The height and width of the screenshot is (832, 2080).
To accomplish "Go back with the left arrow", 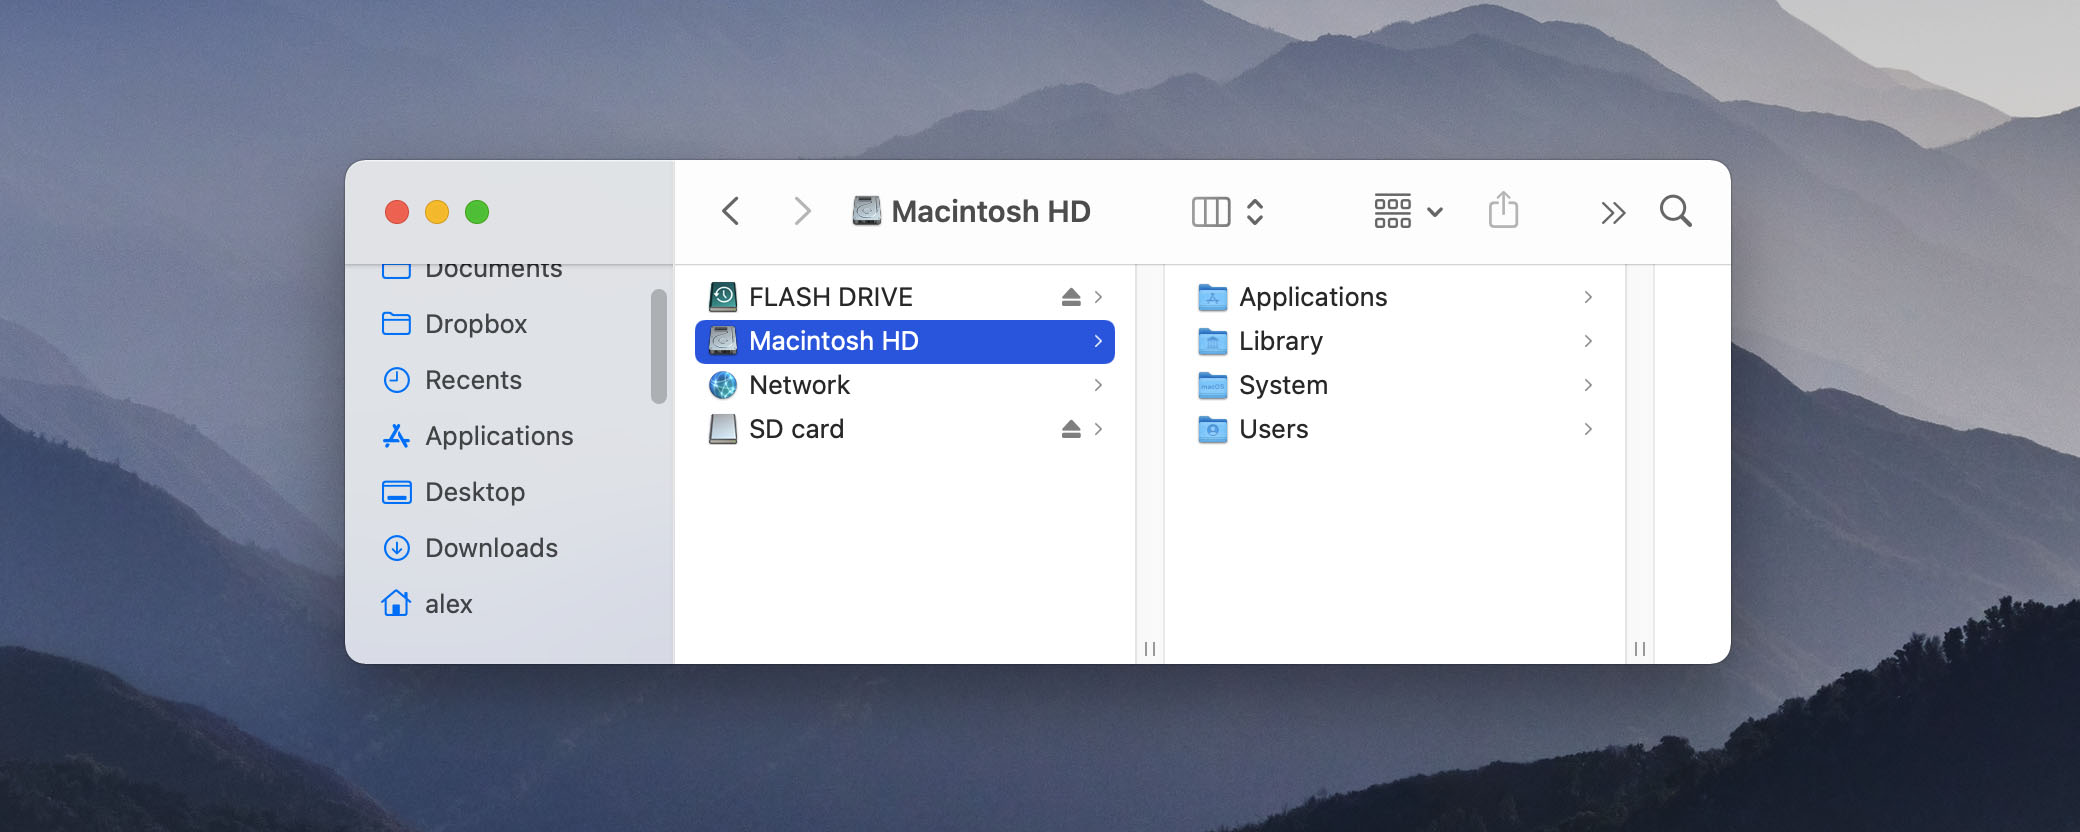I will (730, 211).
